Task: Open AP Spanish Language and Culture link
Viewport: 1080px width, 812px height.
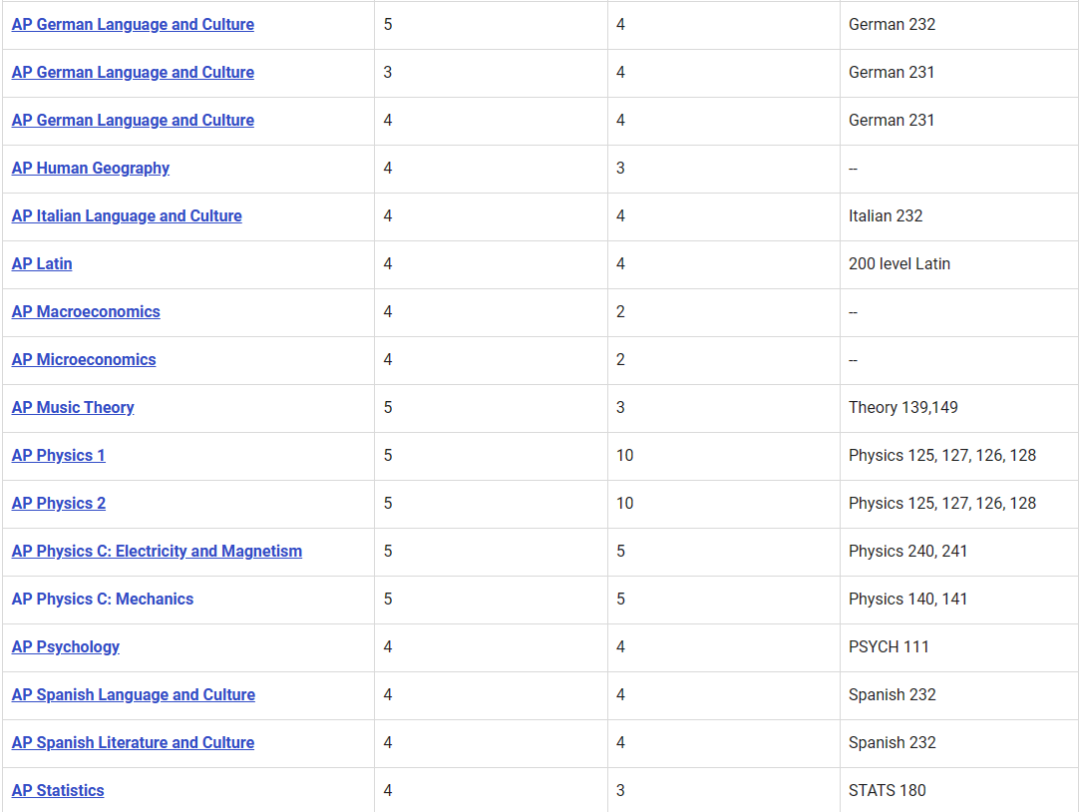Action: (x=133, y=695)
